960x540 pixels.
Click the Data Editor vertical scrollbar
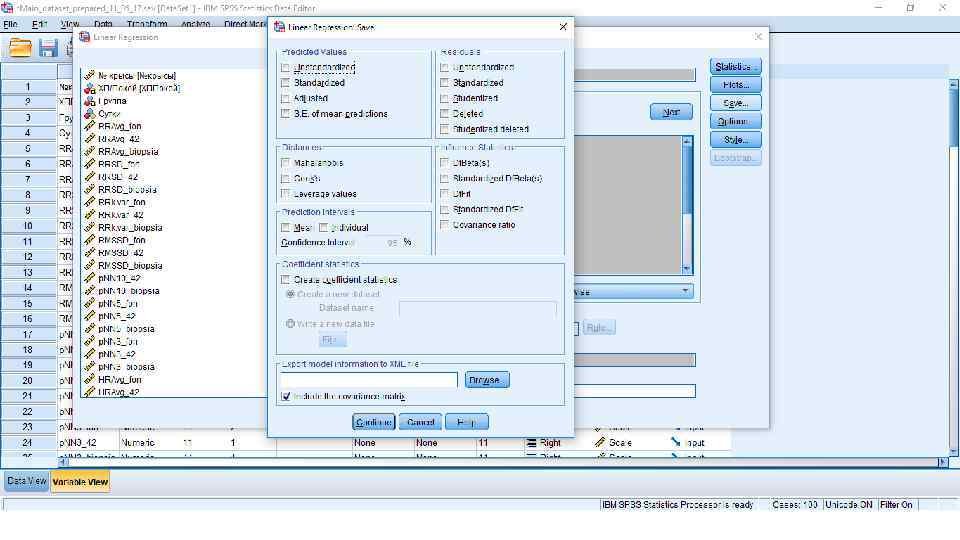click(953, 267)
